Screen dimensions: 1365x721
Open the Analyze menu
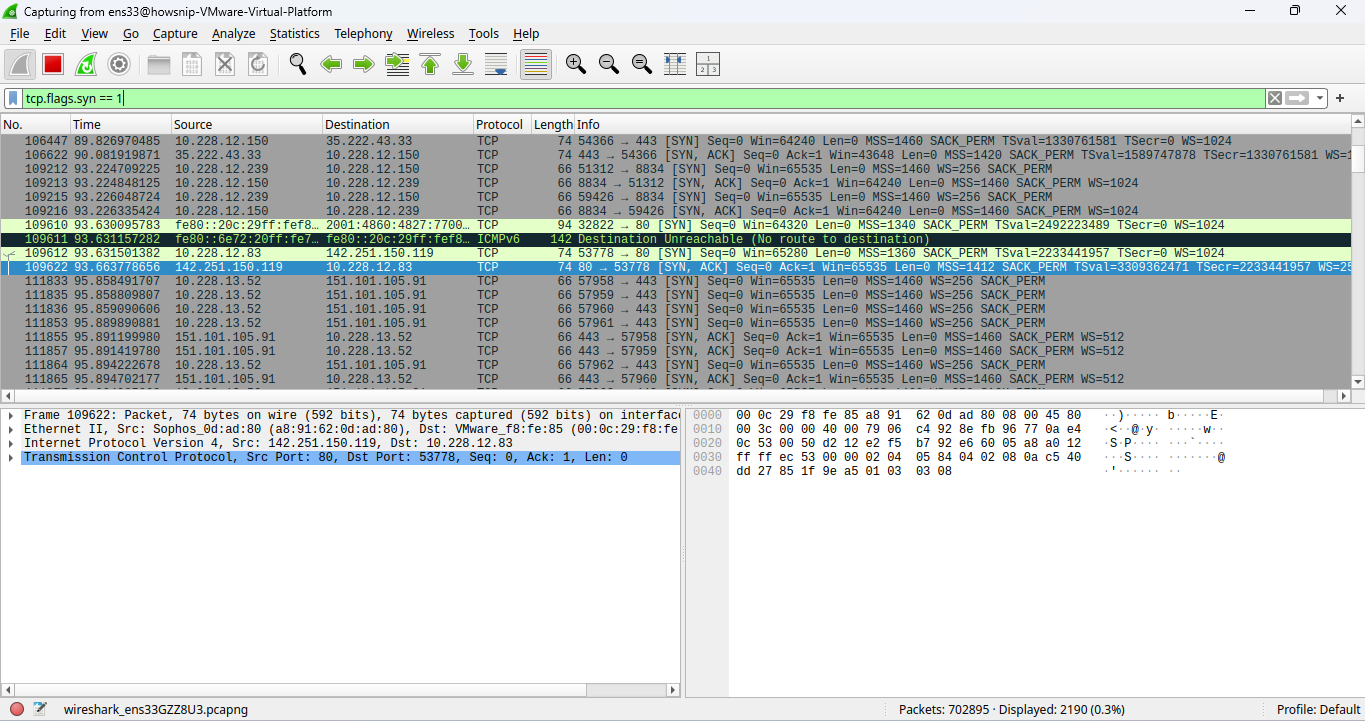coord(234,34)
